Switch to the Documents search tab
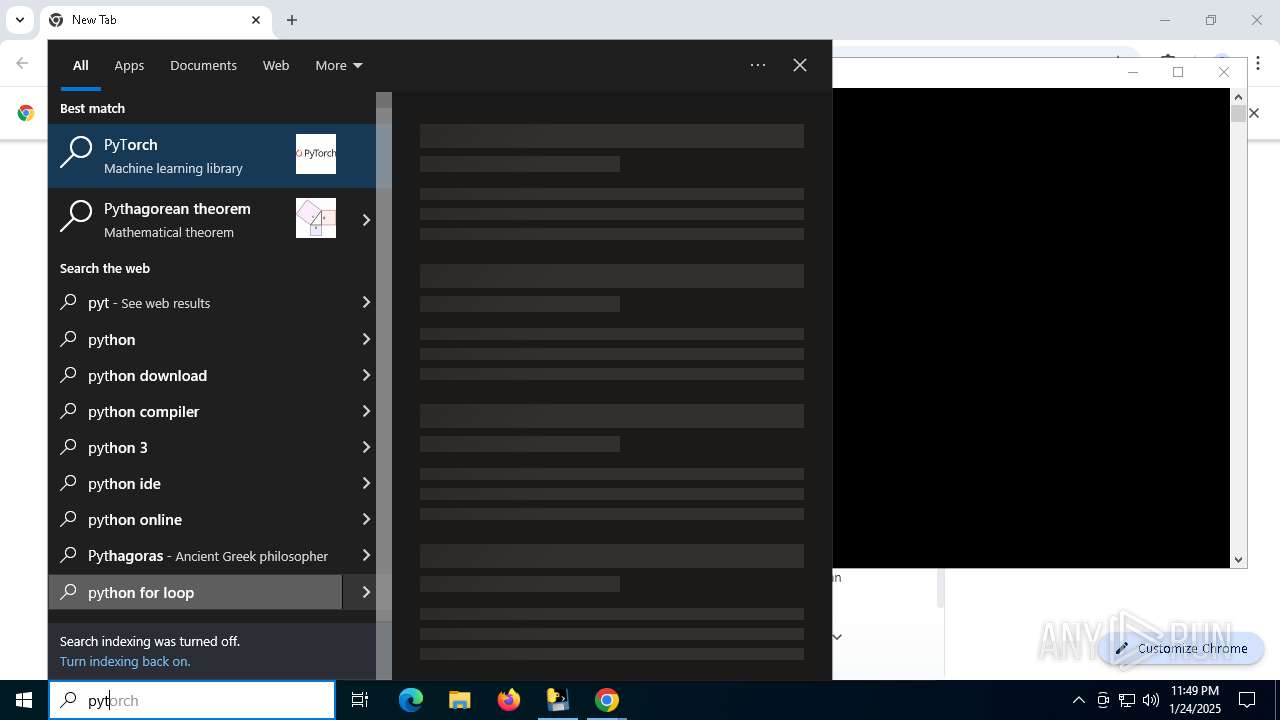Image resolution: width=1280 pixels, height=720 pixels. [203, 66]
